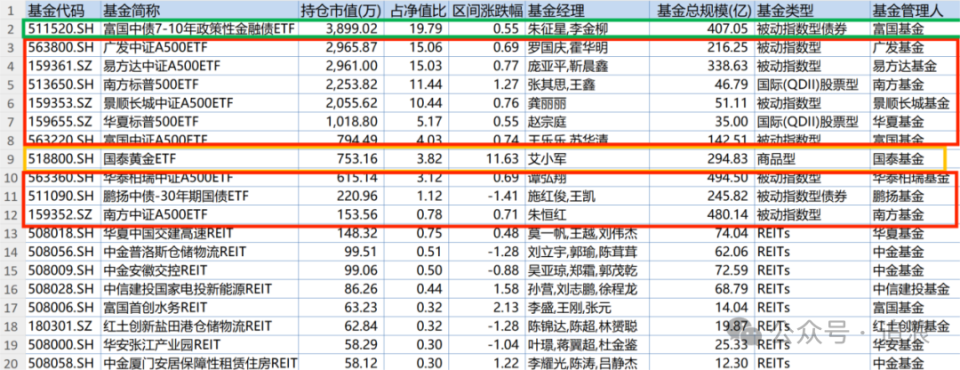The image size is (960, 370).
Task: Click fund name 红土创新盐田港仓储物流REIT
Action: (200, 326)
